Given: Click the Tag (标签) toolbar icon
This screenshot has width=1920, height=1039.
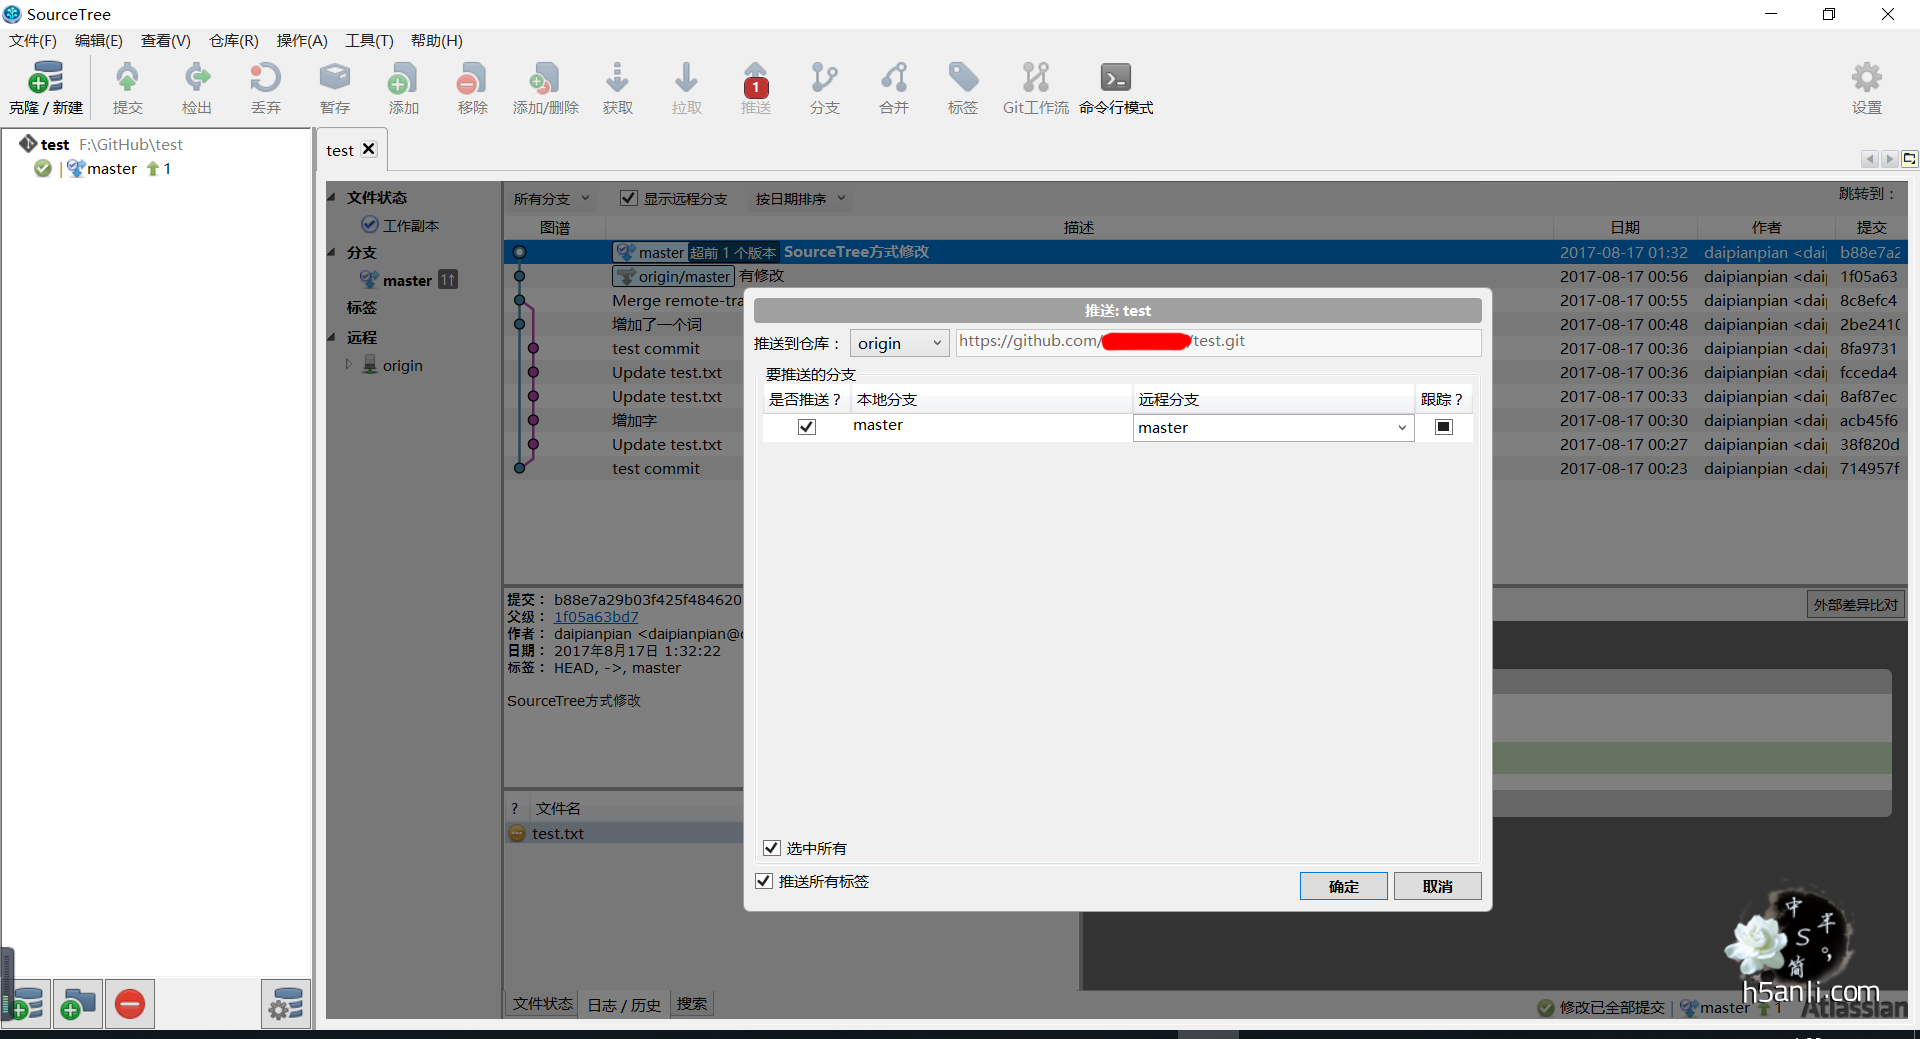Looking at the screenshot, I should point(963,87).
